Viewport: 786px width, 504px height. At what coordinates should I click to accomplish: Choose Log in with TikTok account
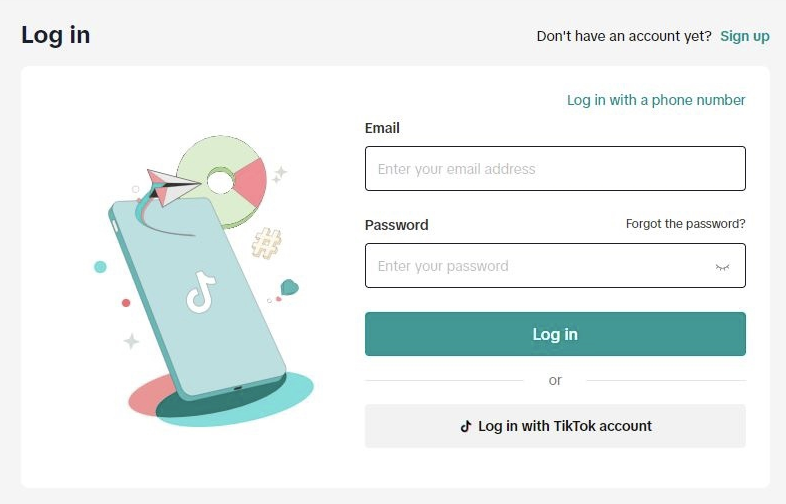pyautogui.click(x=555, y=426)
